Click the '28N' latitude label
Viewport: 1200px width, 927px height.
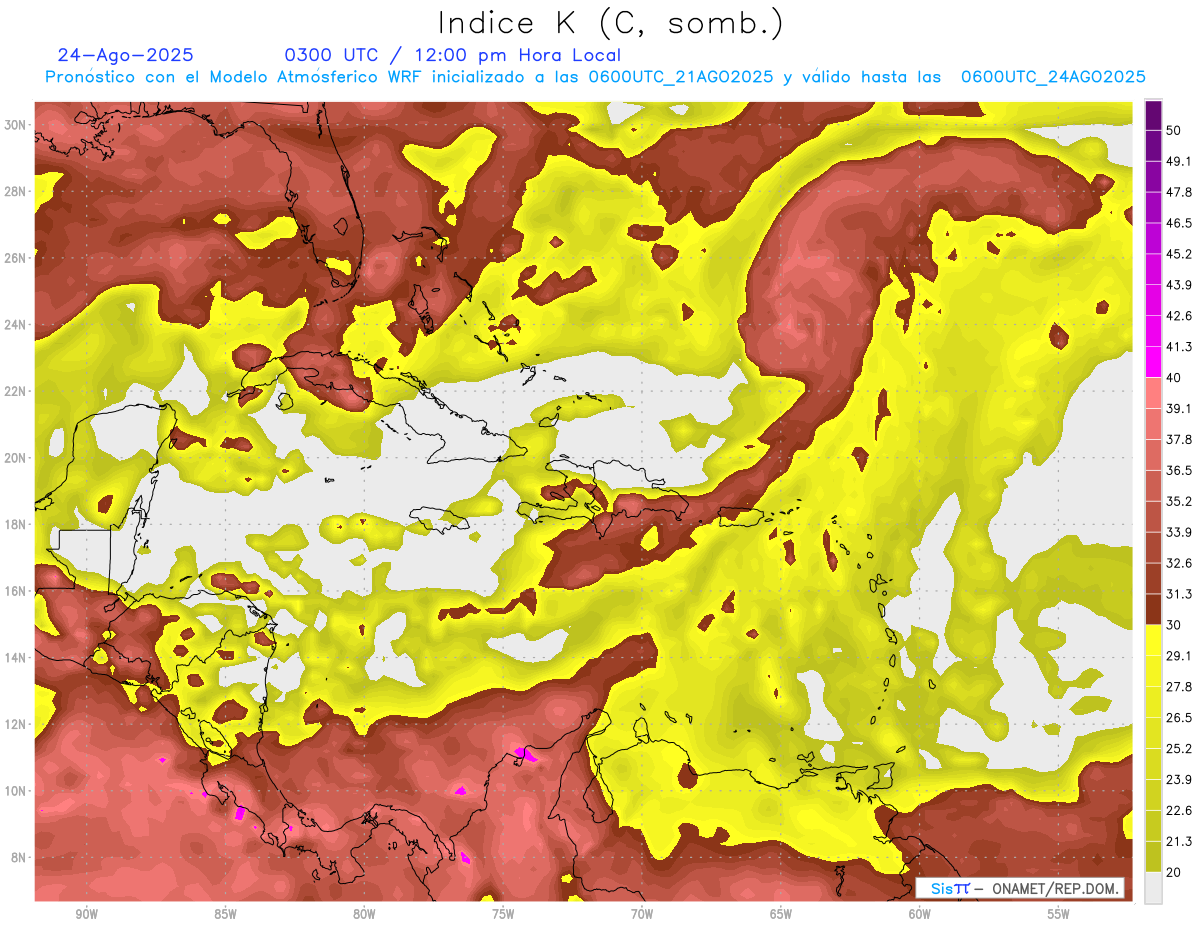pos(15,191)
